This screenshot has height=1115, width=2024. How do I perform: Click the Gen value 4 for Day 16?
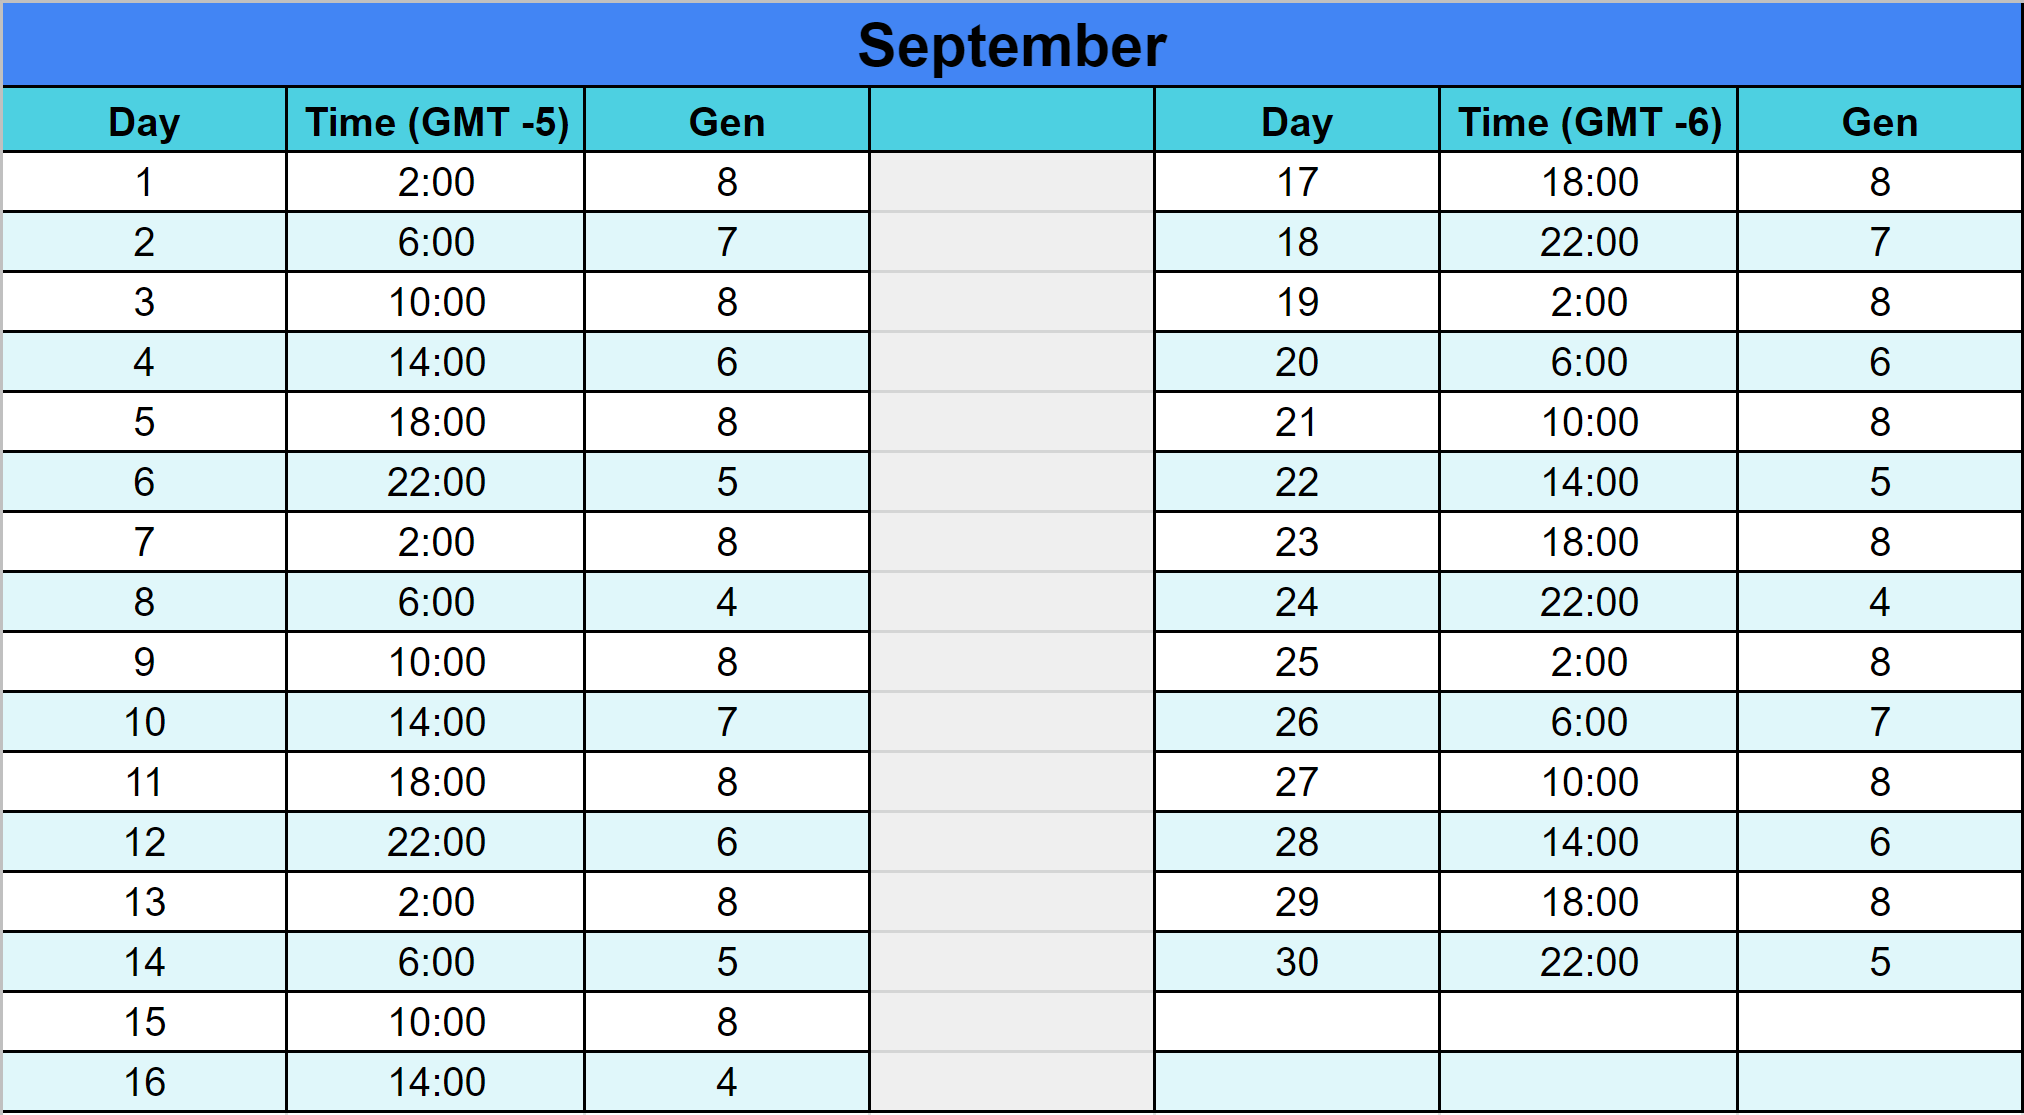(x=727, y=1082)
